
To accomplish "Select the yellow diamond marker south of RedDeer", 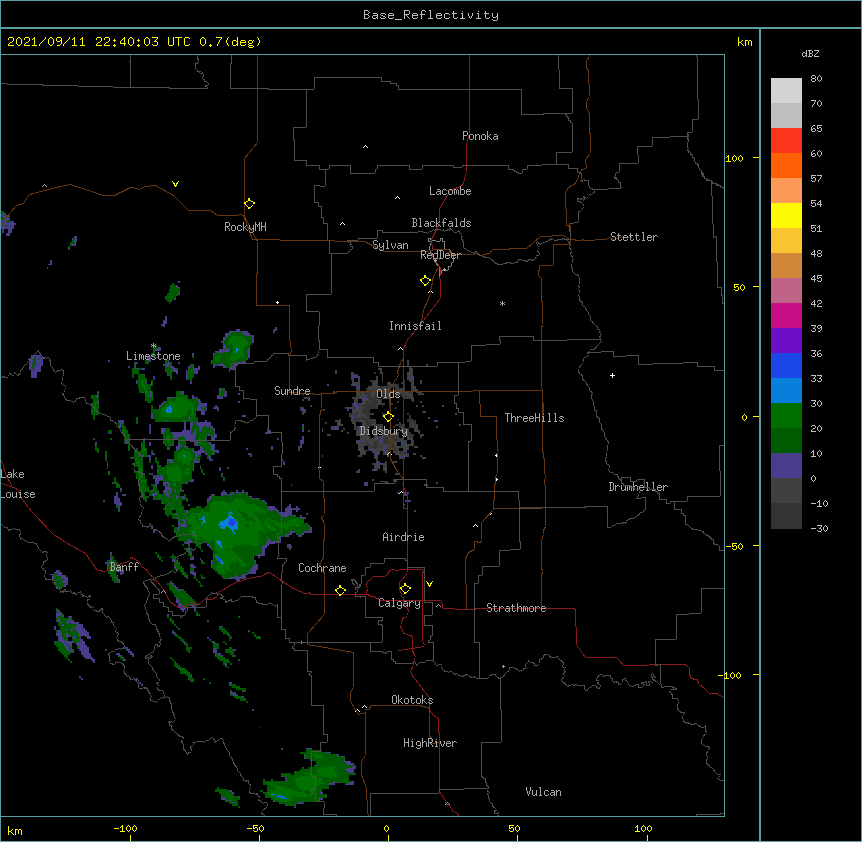I will (x=425, y=281).
